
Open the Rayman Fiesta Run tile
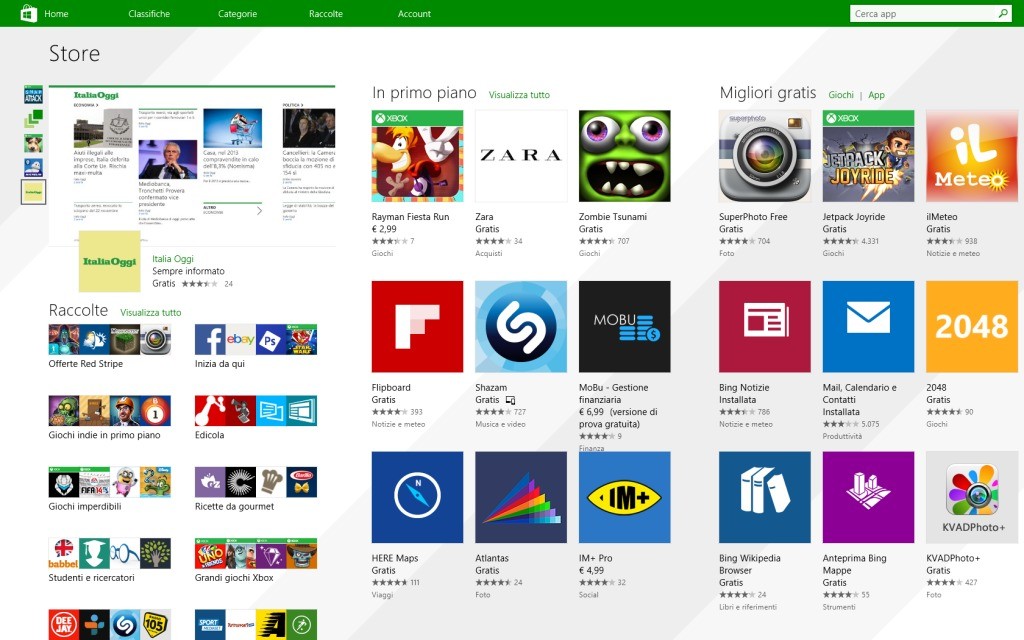417,155
